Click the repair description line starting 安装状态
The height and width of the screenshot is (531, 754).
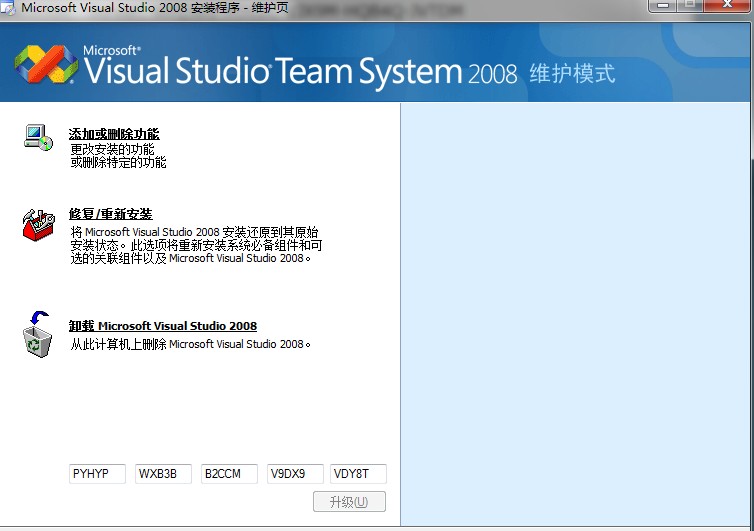(x=196, y=245)
